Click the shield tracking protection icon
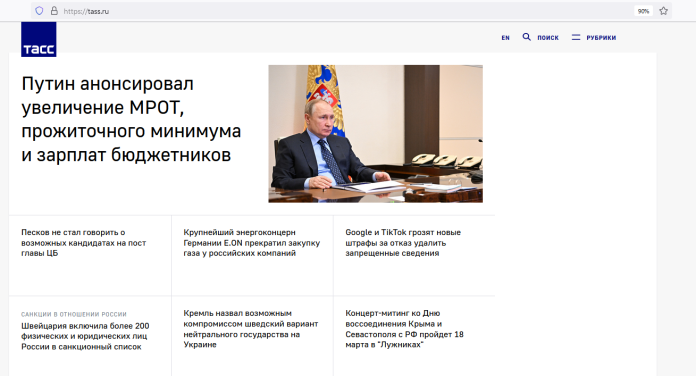Image resolution: width=696 pixels, height=376 pixels. pos(39,11)
